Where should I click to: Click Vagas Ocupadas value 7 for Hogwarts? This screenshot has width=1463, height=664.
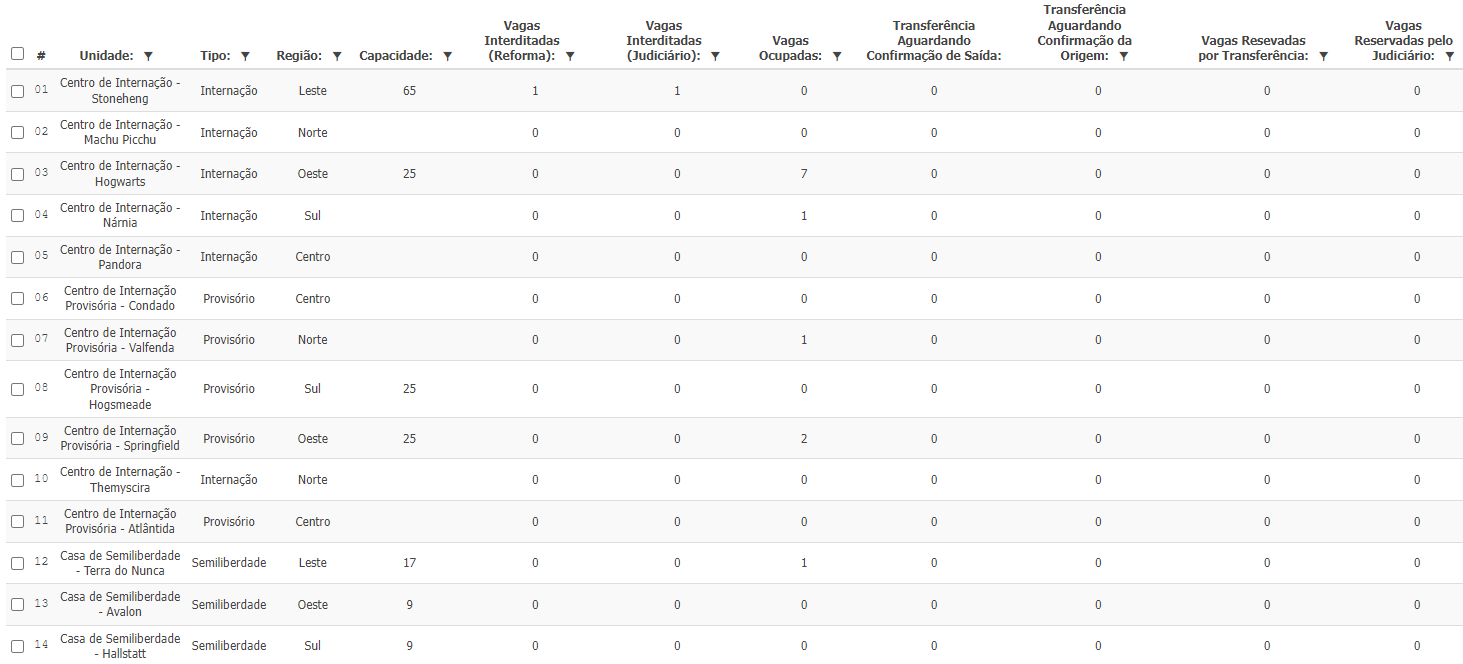[804, 174]
